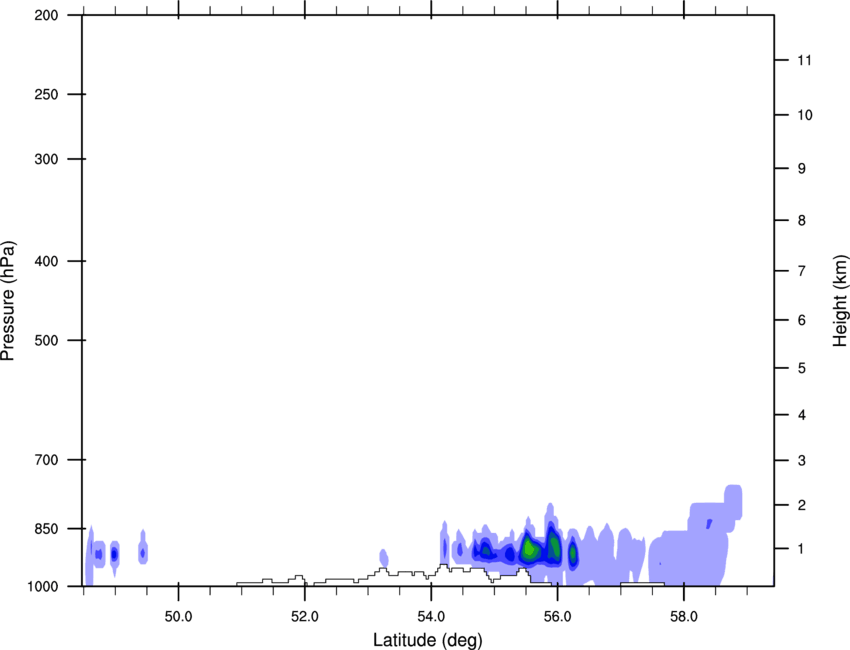Pick the height label 2

(802, 505)
